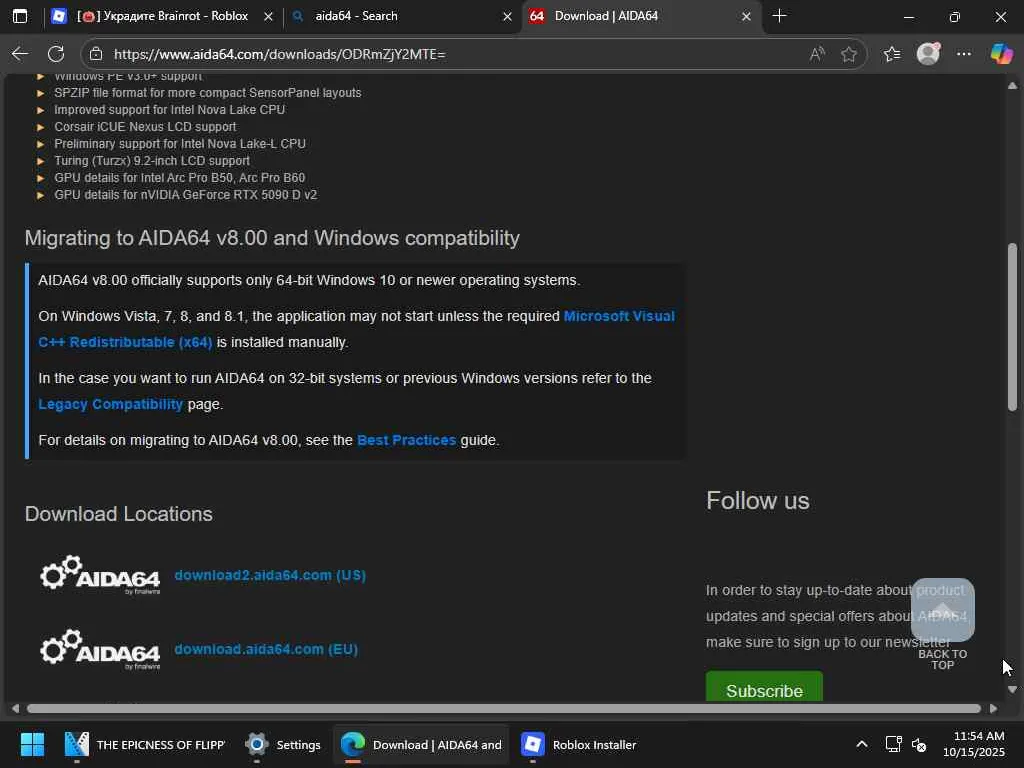Close the aida64 Search tab
Viewport: 1024px width, 768px height.
pos(507,17)
